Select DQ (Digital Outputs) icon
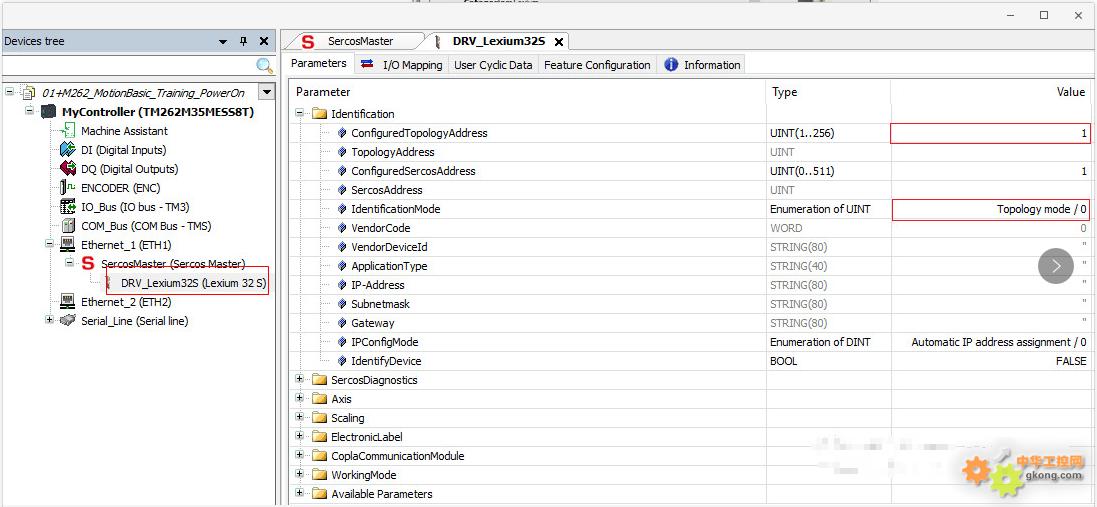 68,169
